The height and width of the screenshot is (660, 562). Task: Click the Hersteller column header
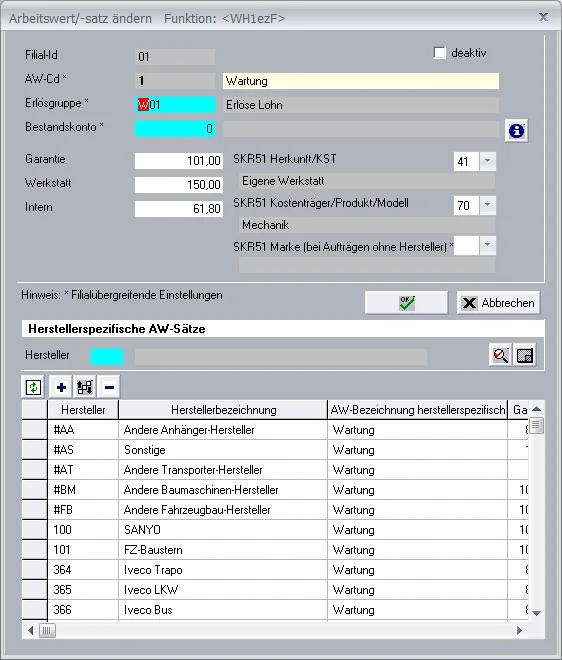click(x=83, y=410)
